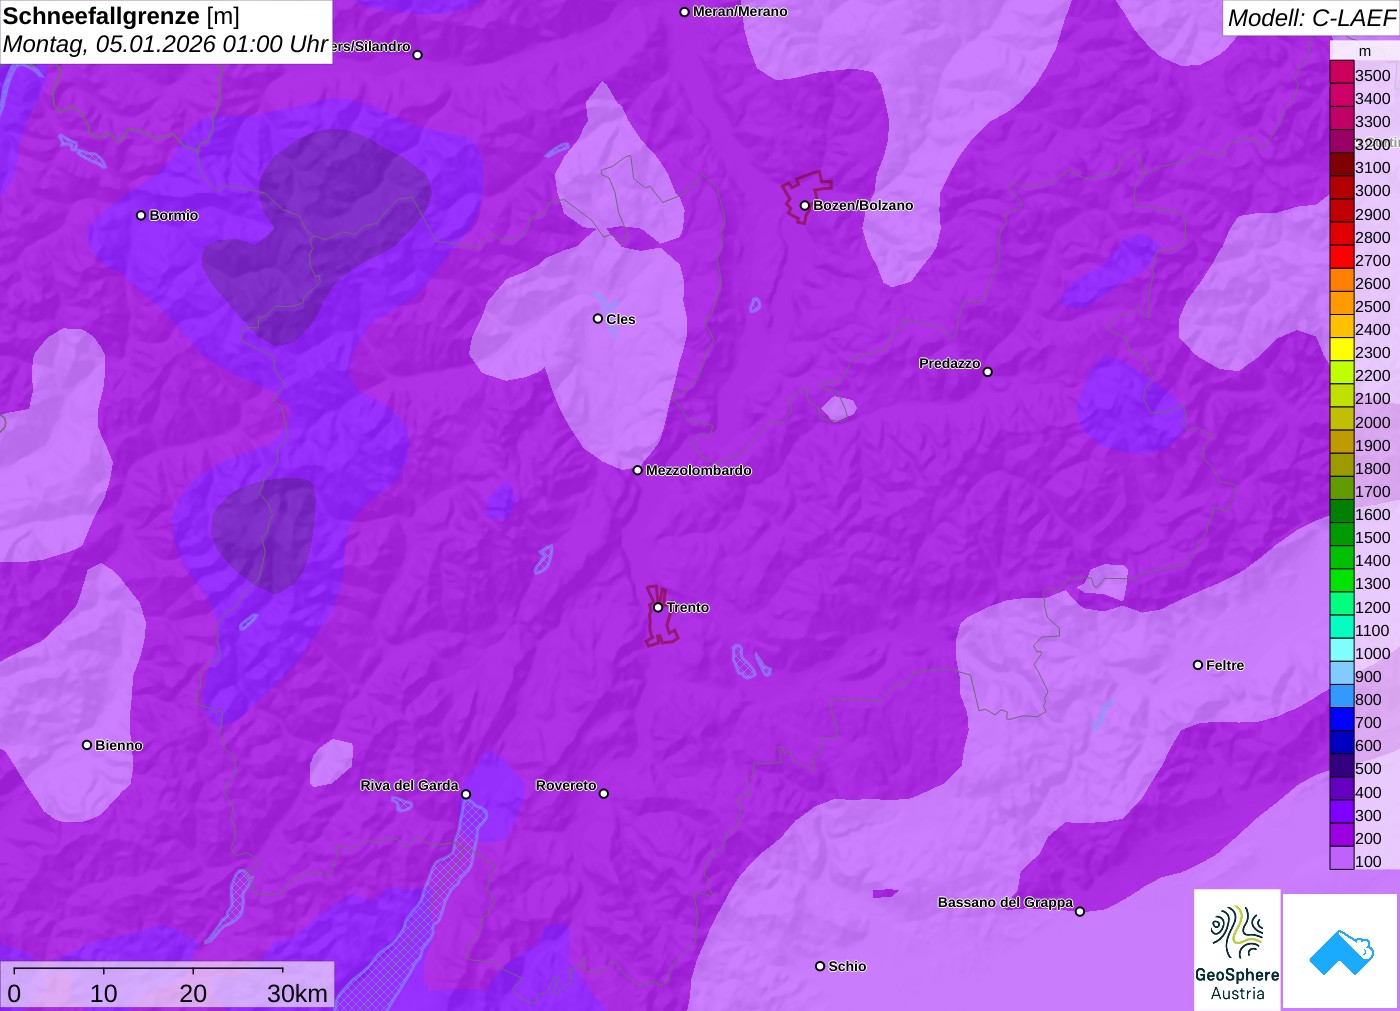The image size is (1400, 1011).
Task: Click the Schio marker dot
Action: (820, 966)
